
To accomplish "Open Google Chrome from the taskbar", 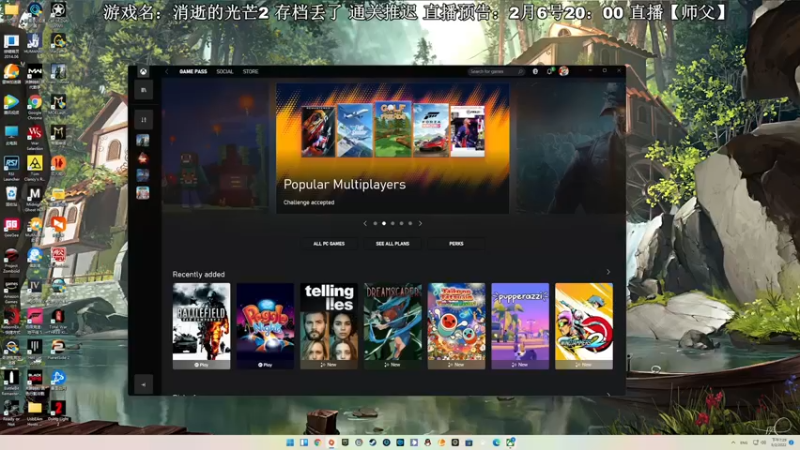I will [317, 442].
